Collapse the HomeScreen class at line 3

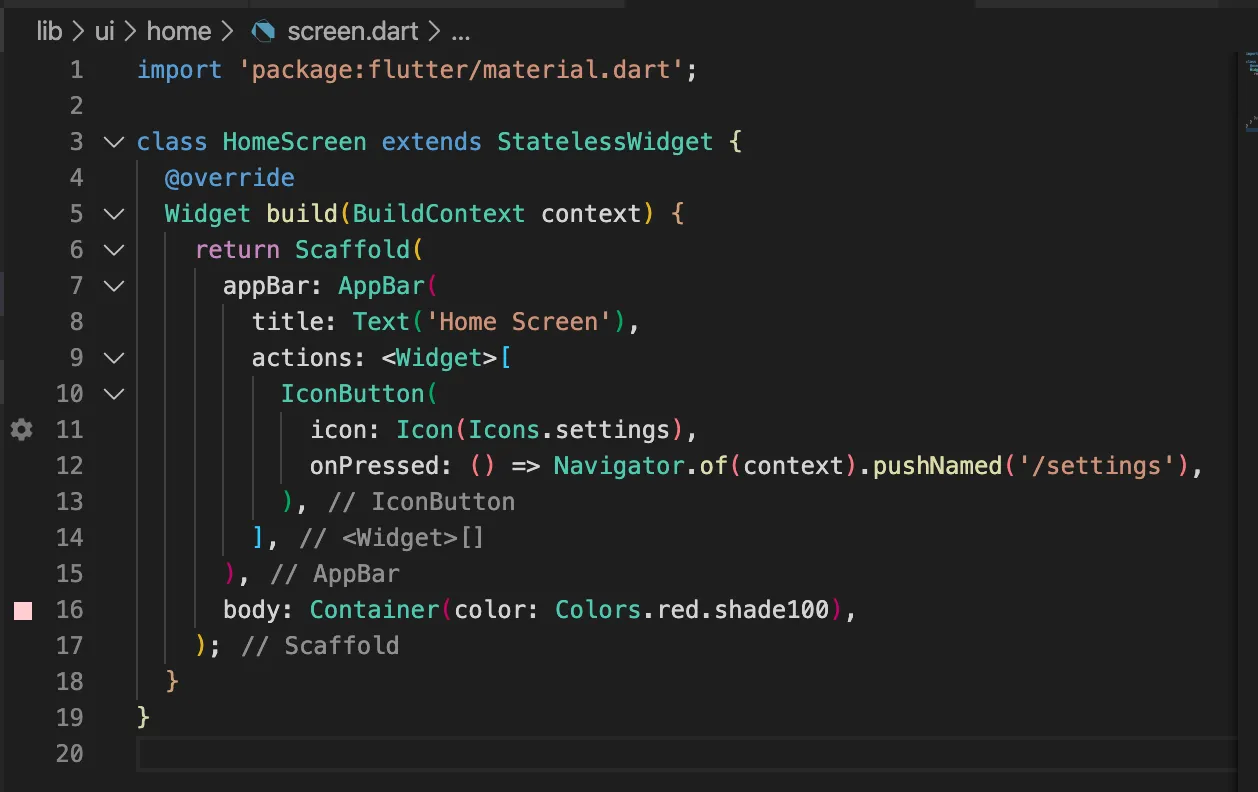(x=114, y=142)
